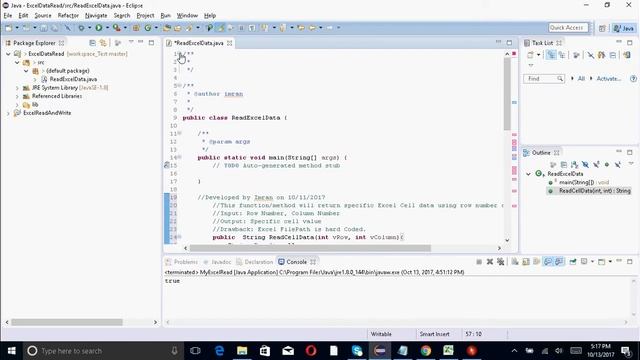Viewport: 640px width, 360px height.
Task: Open the Project menu
Action: coord(145,16)
